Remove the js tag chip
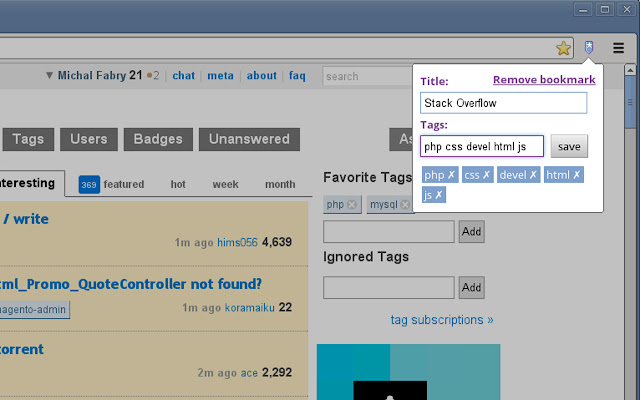The width and height of the screenshot is (640, 400). pos(438,195)
